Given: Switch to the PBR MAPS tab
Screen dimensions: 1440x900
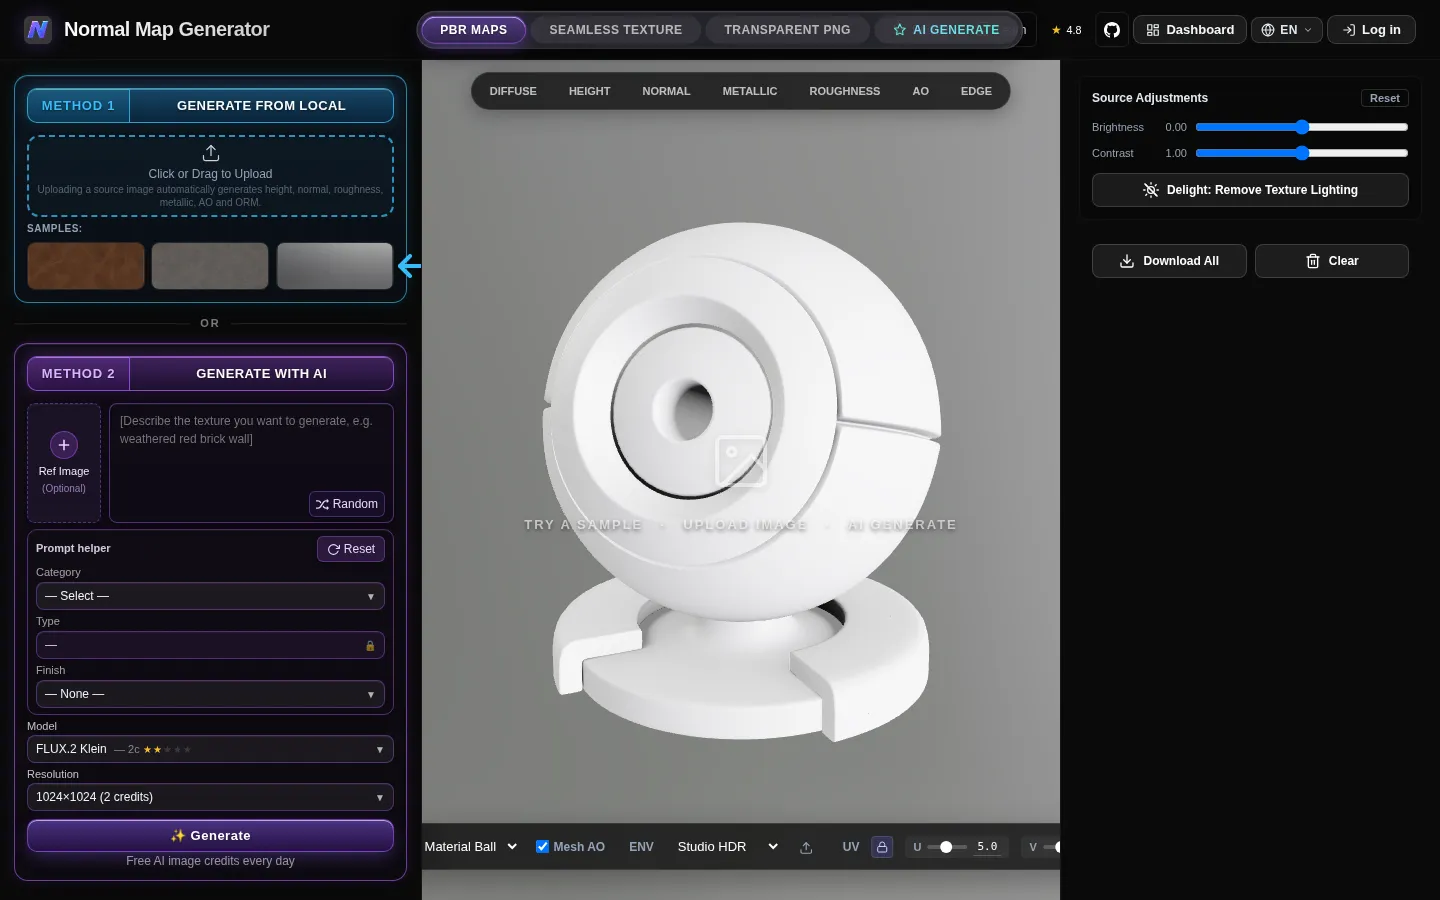Looking at the screenshot, I should click(474, 30).
